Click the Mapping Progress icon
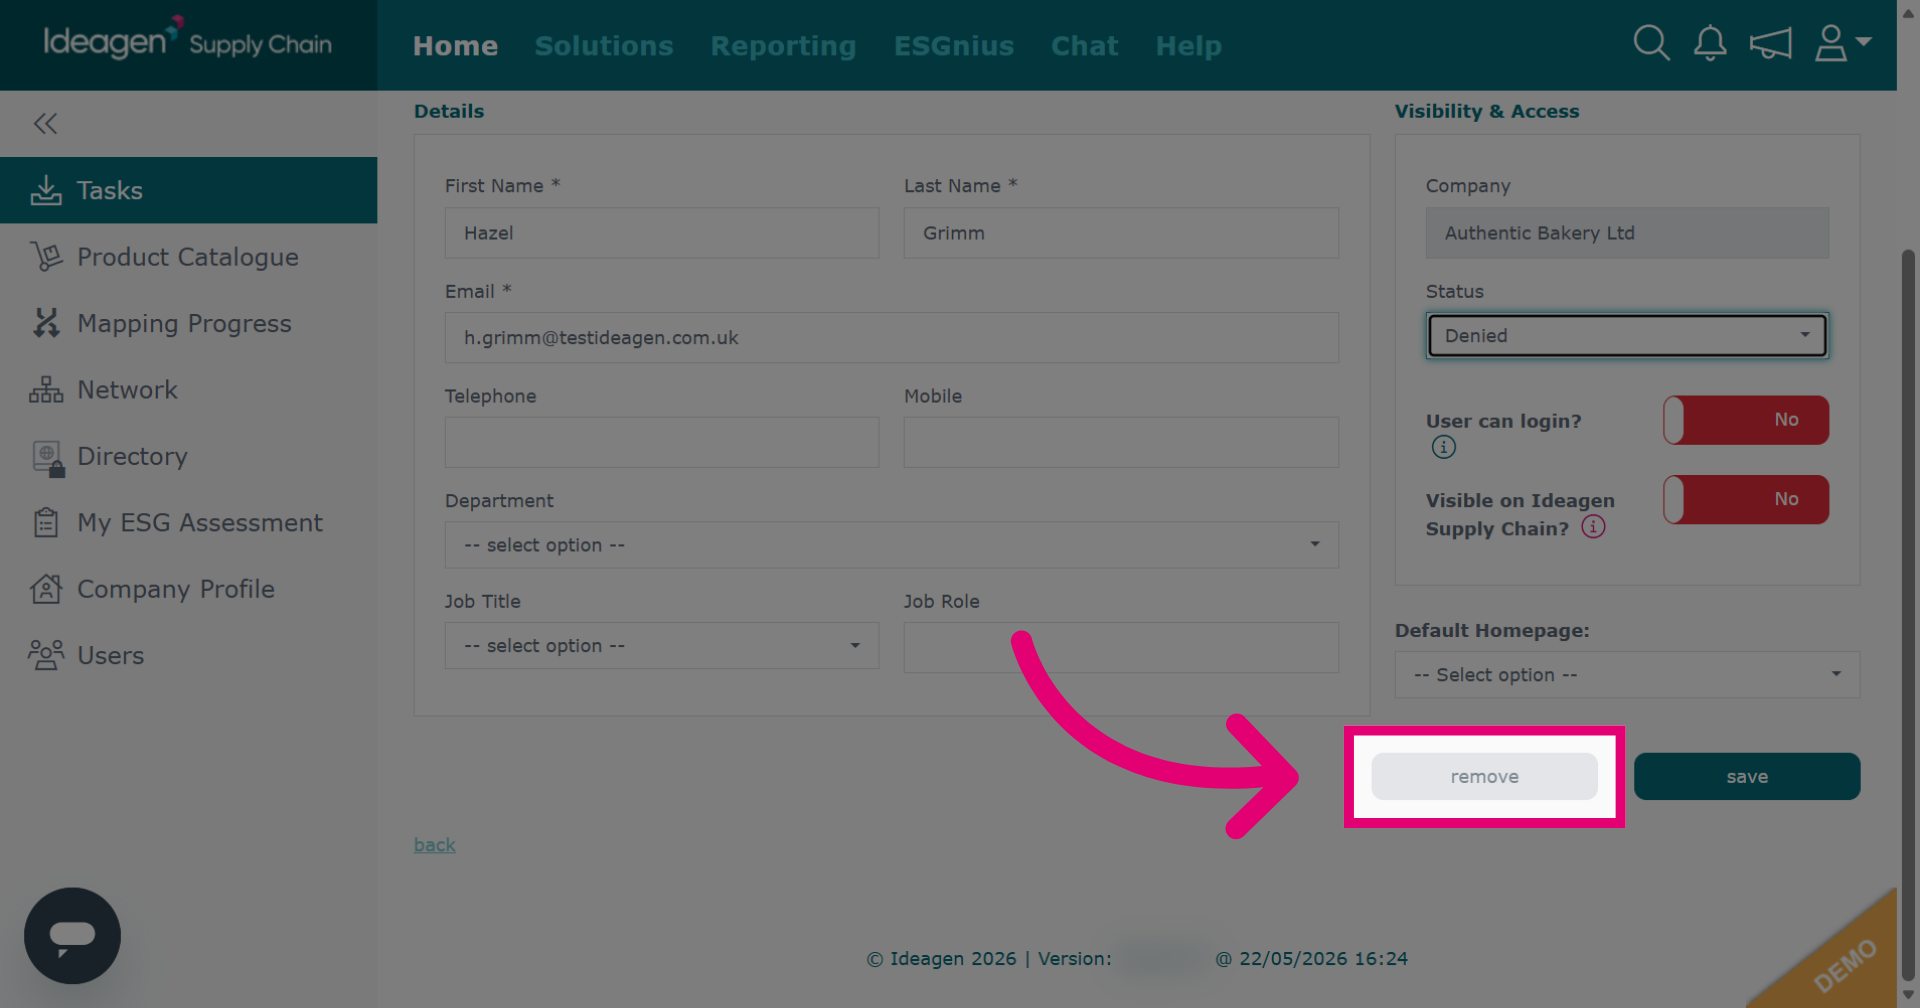Viewport: 1920px width, 1008px height. [x=46, y=323]
